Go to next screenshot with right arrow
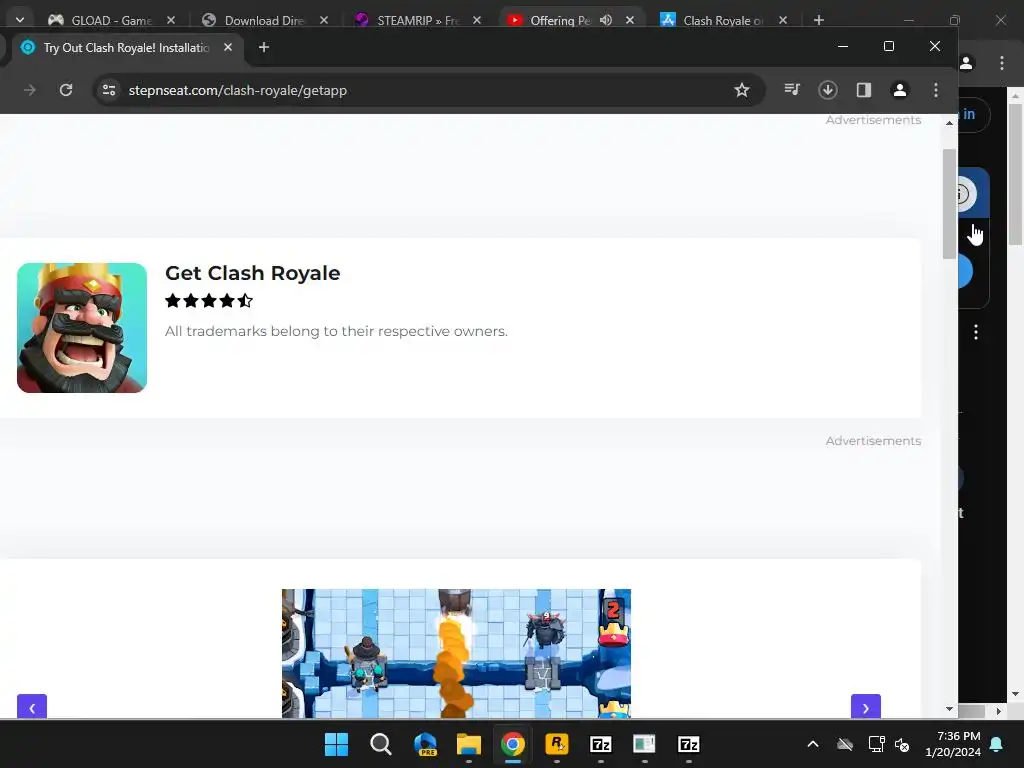This screenshot has height=768, width=1024. click(x=866, y=707)
